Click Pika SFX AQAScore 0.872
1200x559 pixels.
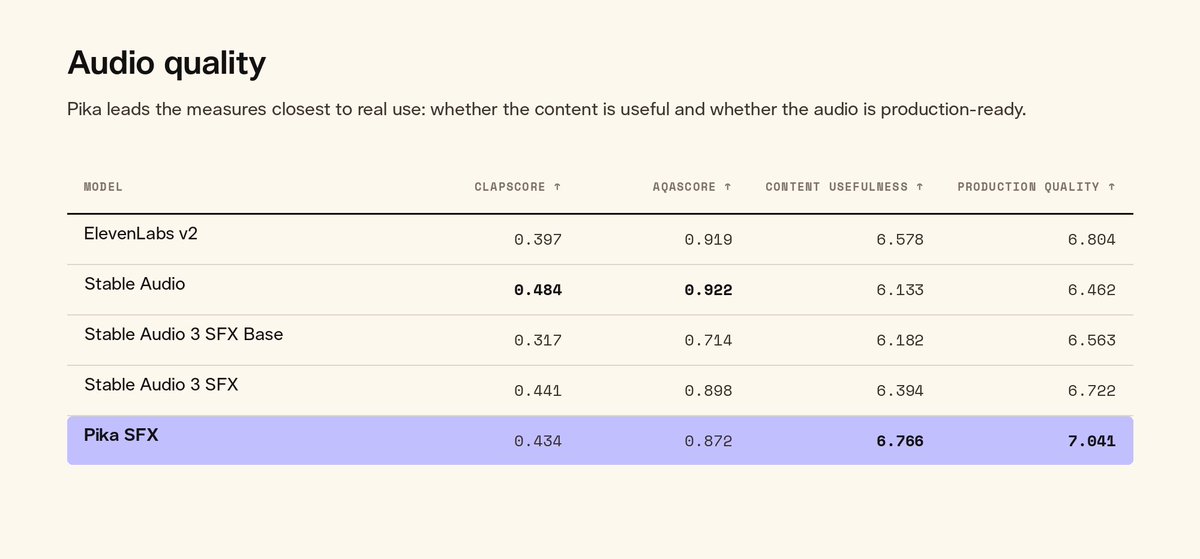point(708,441)
